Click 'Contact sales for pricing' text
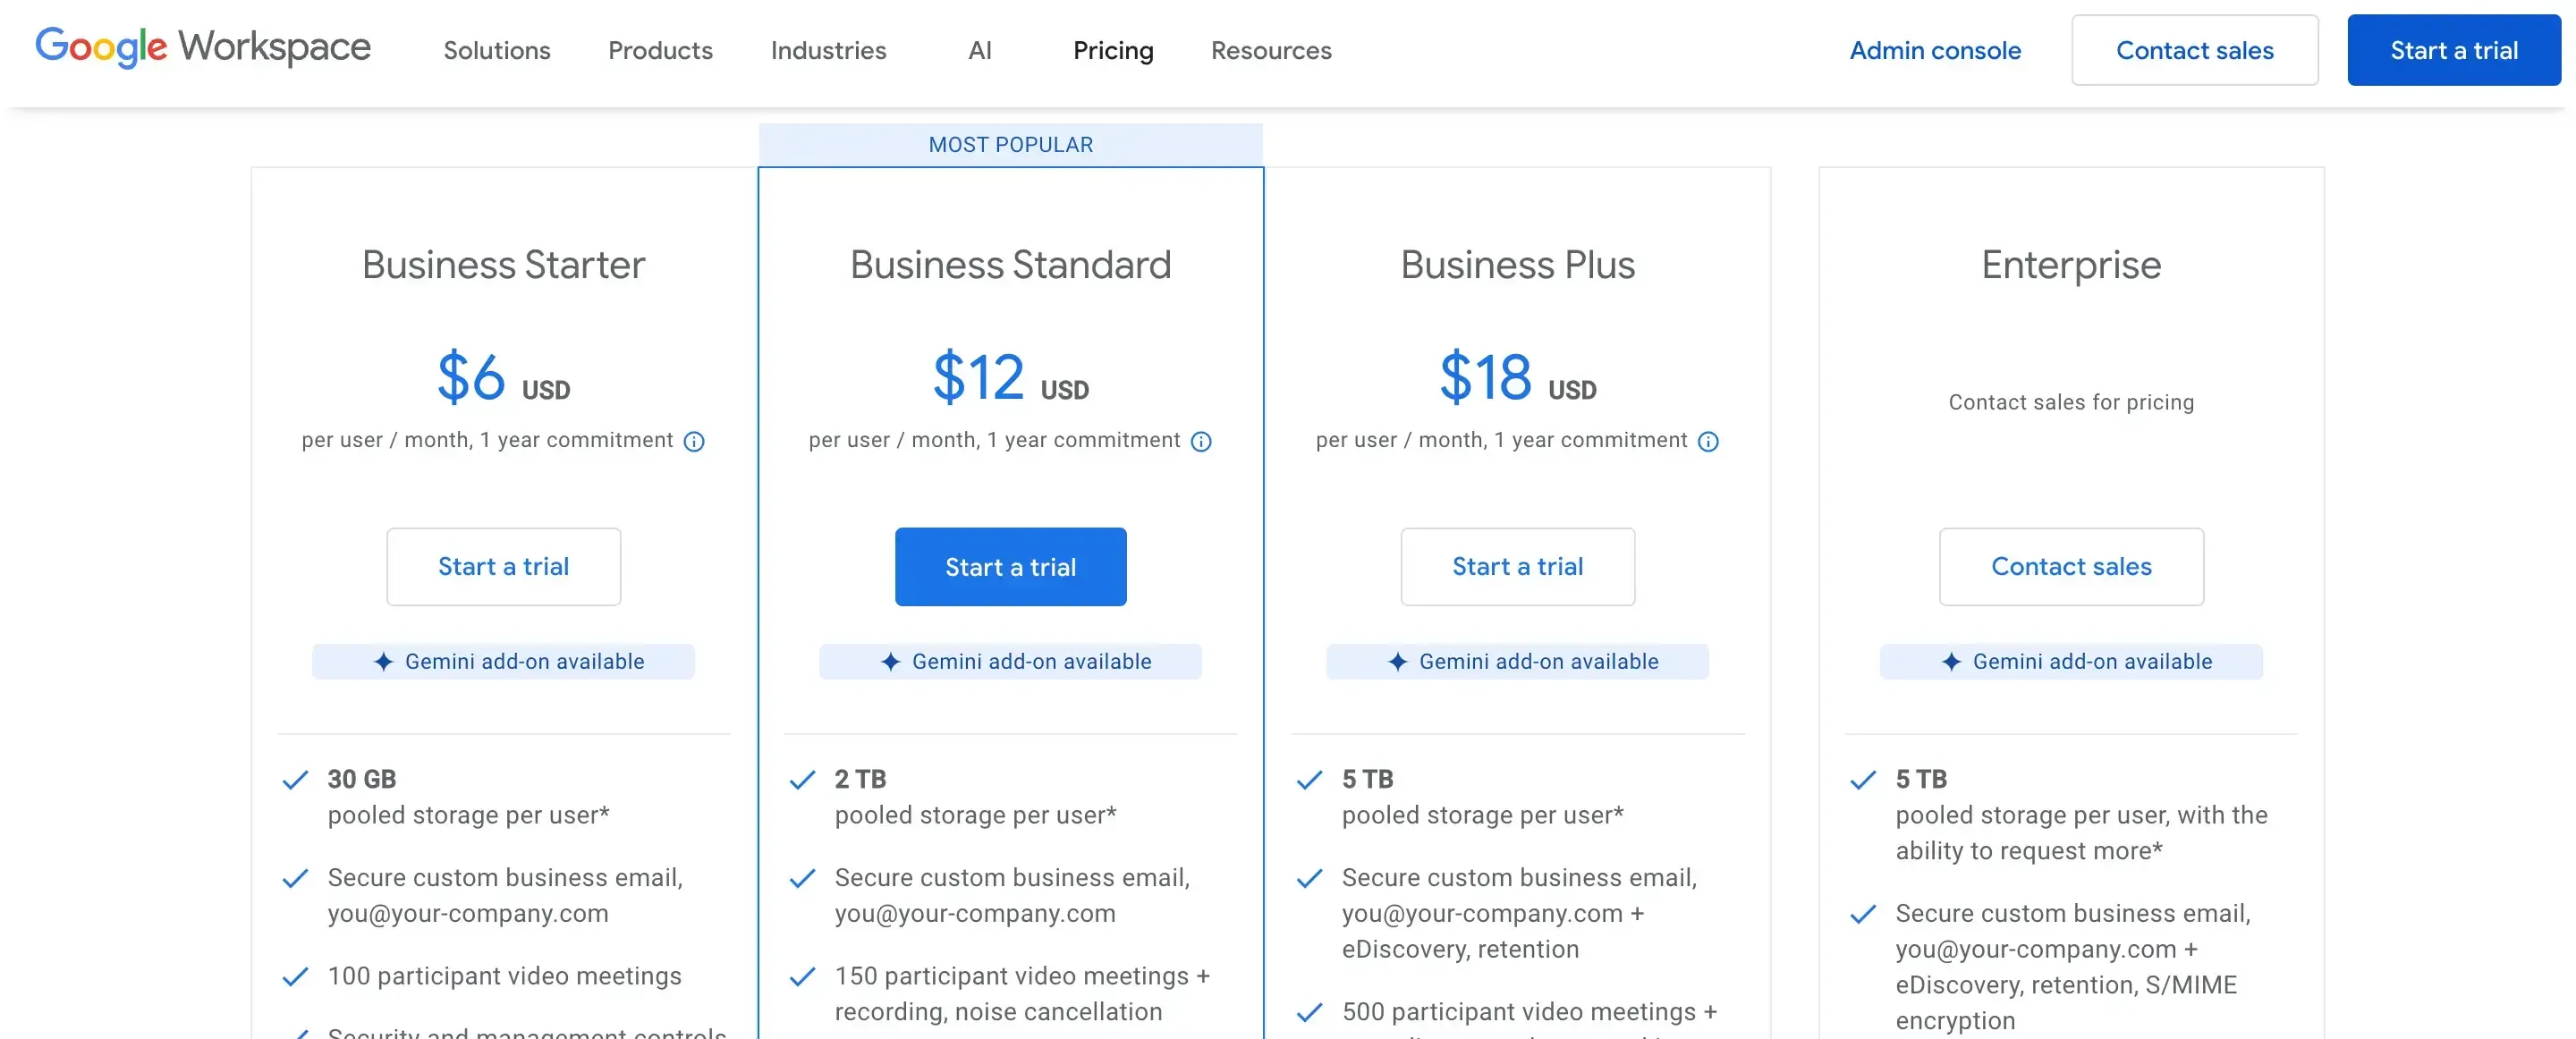Screen dimensions: 2576x1039 tap(2071, 402)
